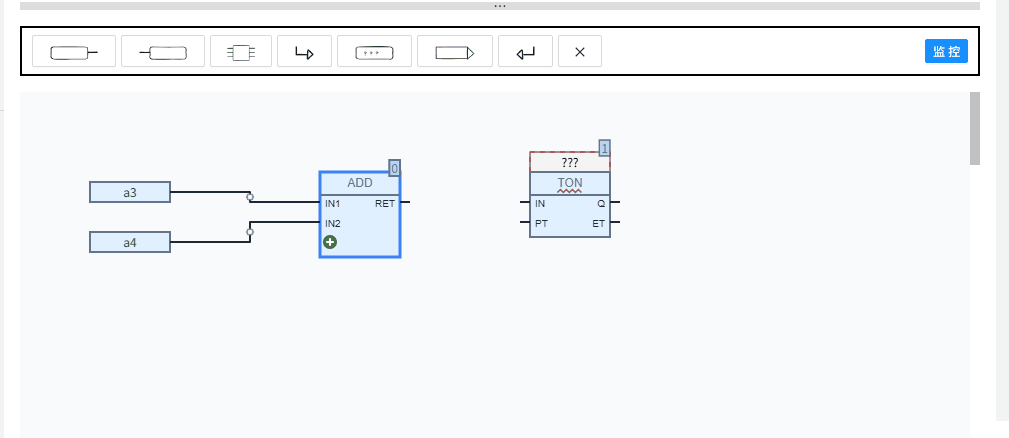The width and height of the screenshot is (1009, 438).
Task: Select the a4 variable block
Action: [x=130, y=242]
